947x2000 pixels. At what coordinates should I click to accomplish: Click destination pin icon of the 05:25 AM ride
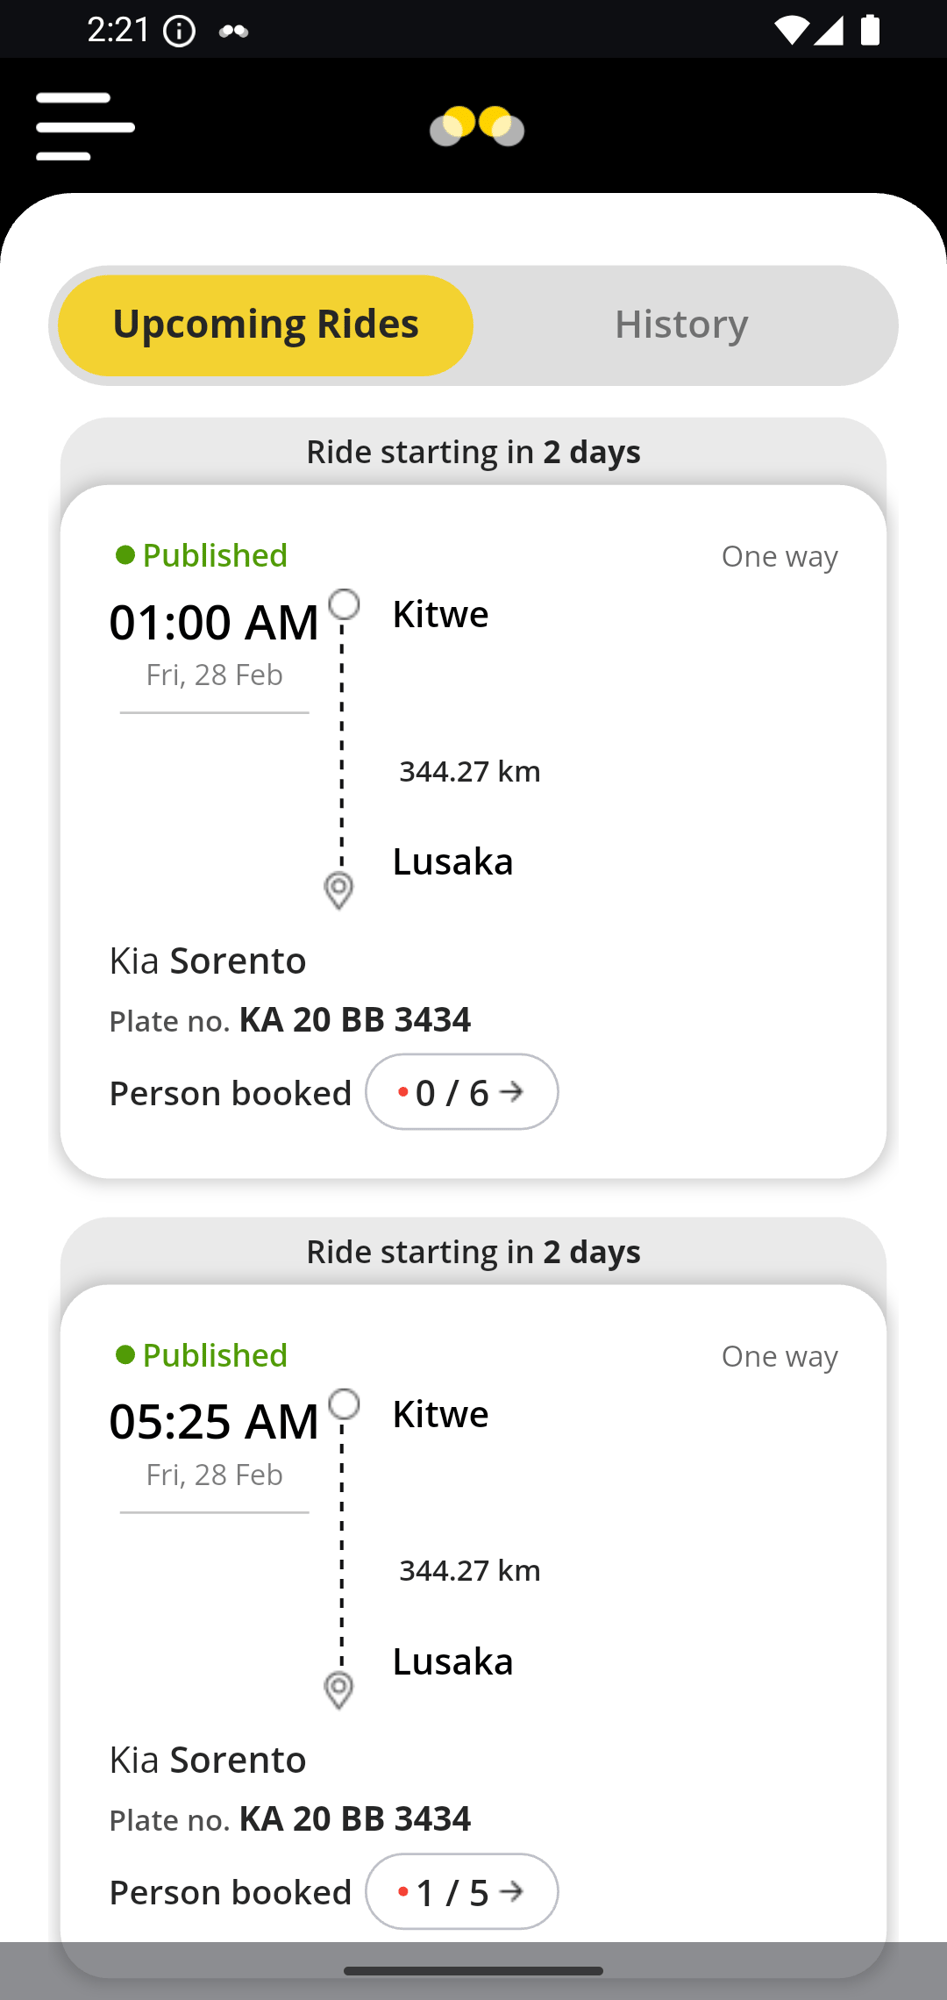click(x=339, y=1689)
